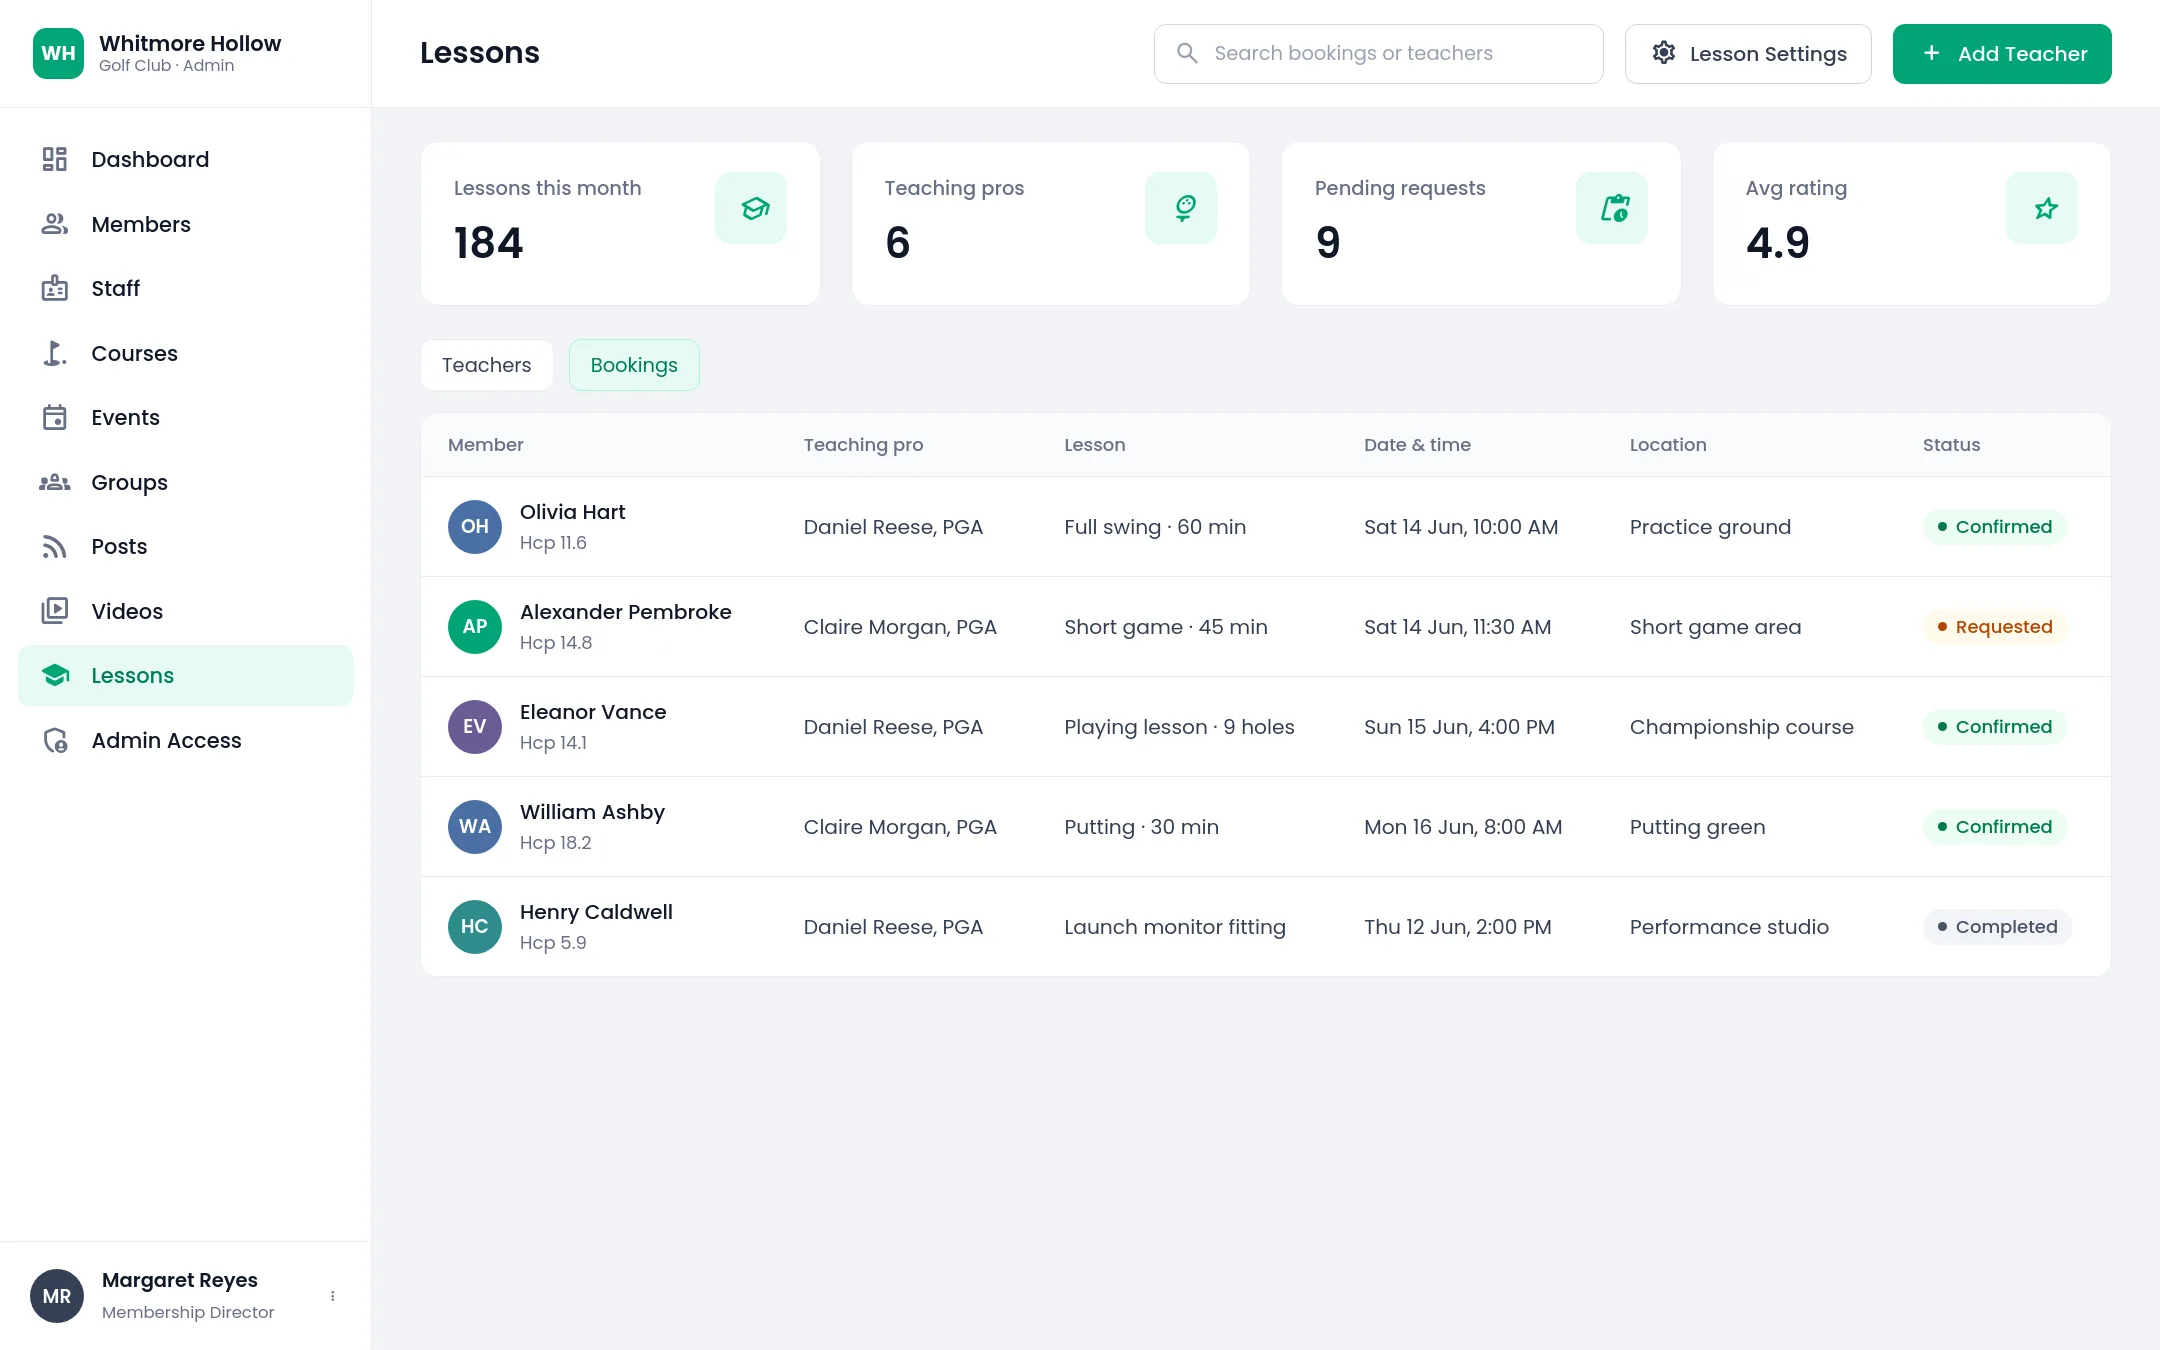
Task: Click the Lessons graduation cap sidebar icon
Action: point(55,675)
